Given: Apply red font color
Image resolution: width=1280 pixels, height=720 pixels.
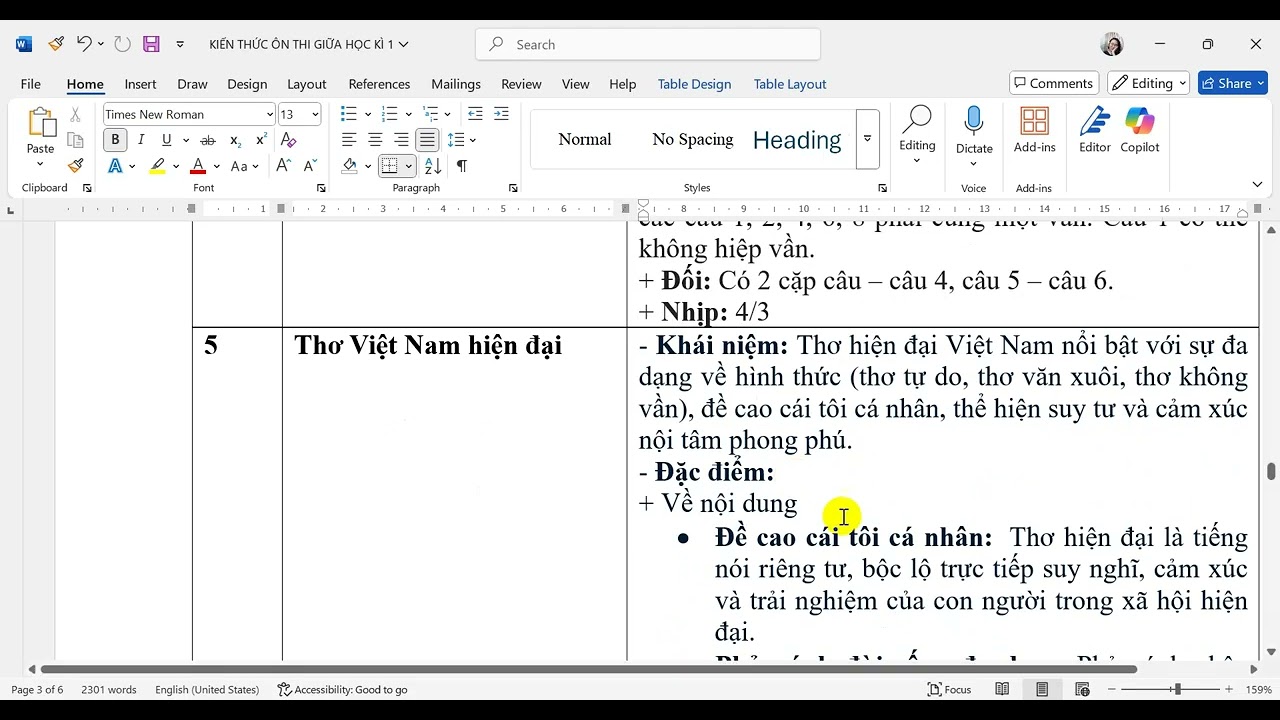Looking at the screenshot, I should click(198, 166).
